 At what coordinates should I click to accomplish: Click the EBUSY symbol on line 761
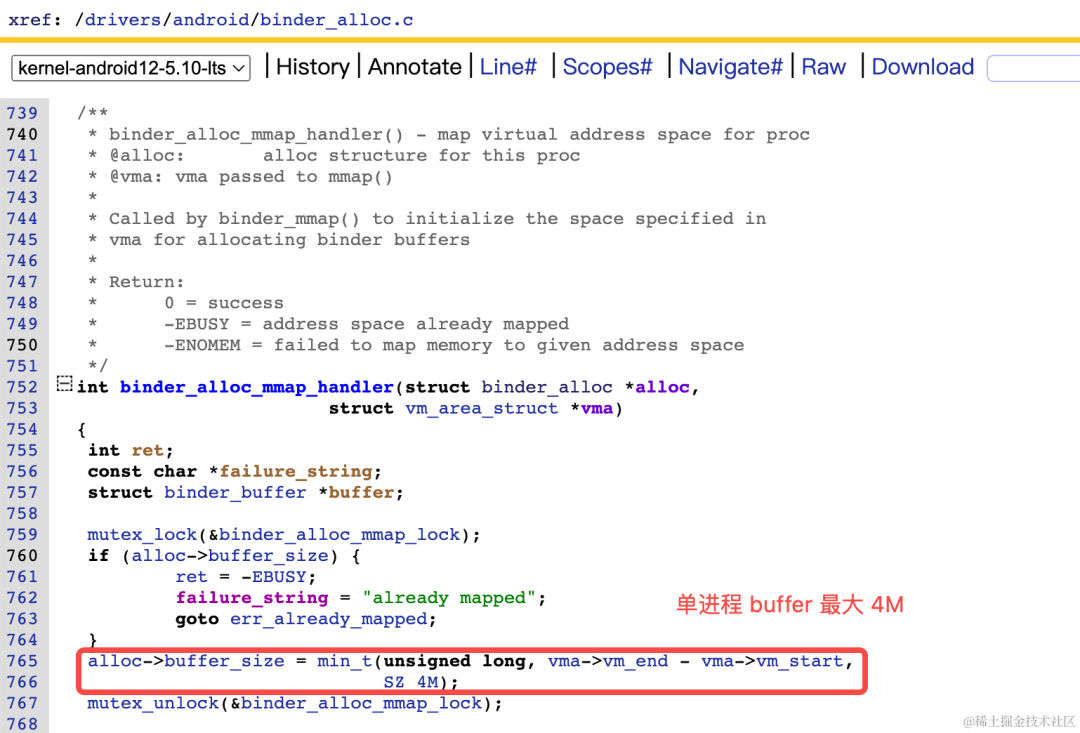pos(279,577)
